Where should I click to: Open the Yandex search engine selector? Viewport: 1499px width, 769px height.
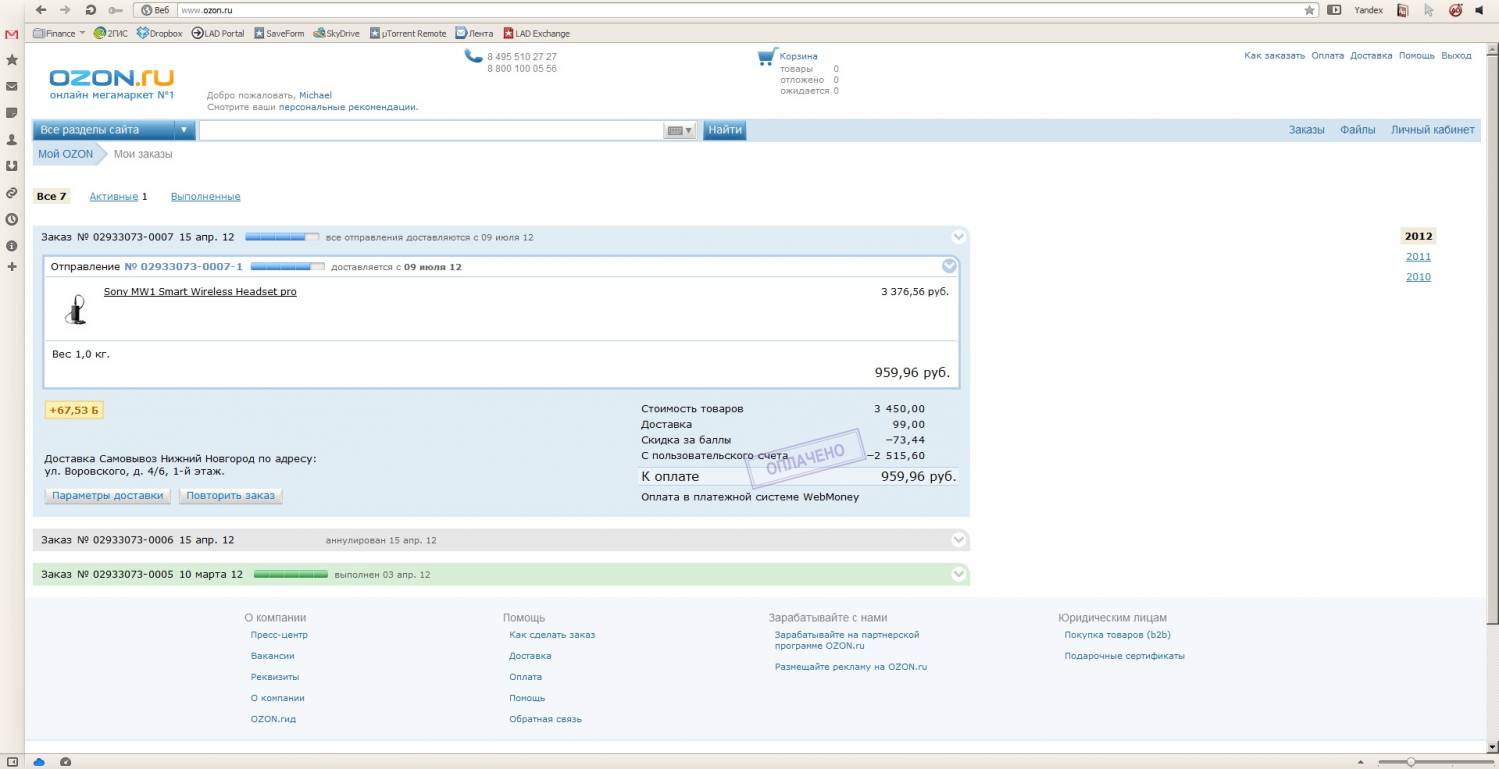[1368, 10]
